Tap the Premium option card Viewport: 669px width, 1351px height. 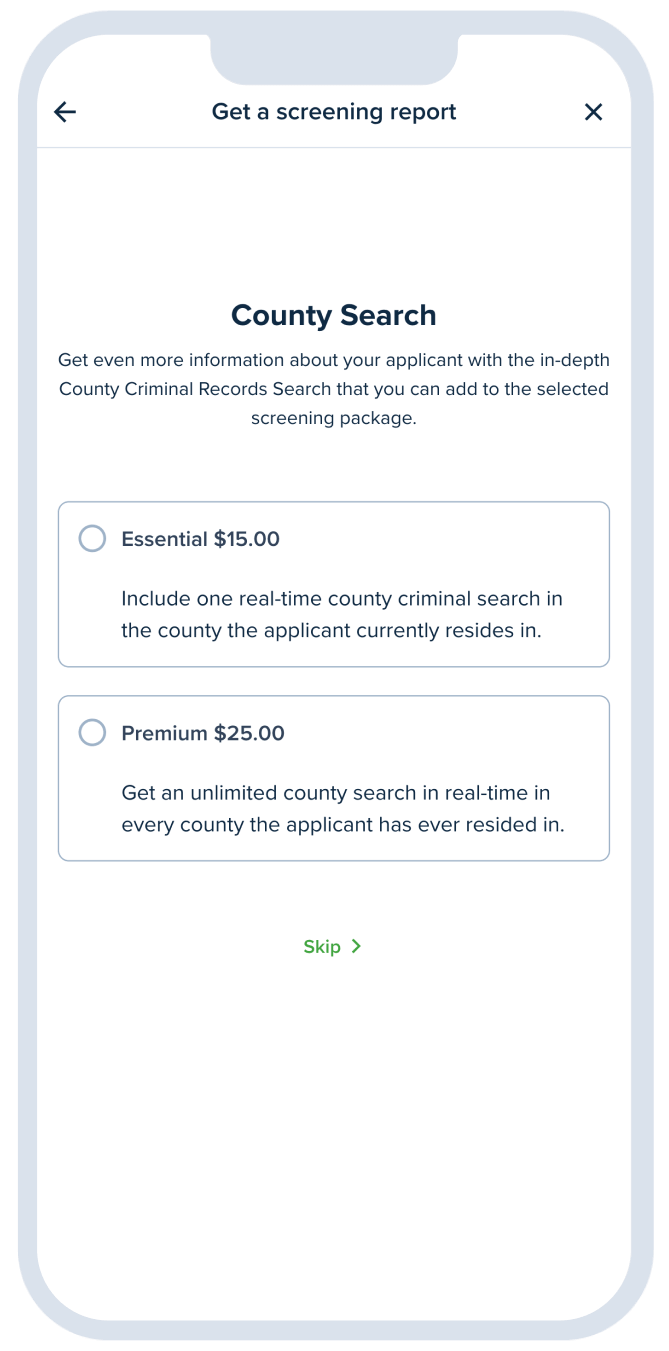point(334,777)
